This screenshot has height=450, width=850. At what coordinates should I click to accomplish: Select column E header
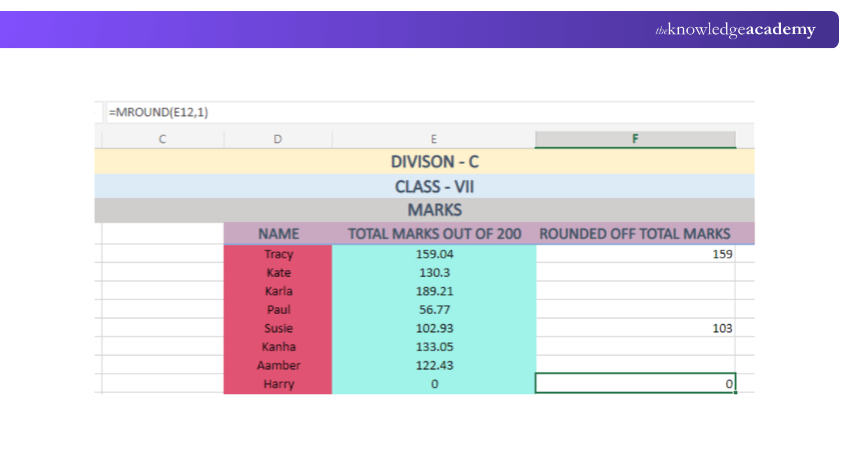coord(434,139)
